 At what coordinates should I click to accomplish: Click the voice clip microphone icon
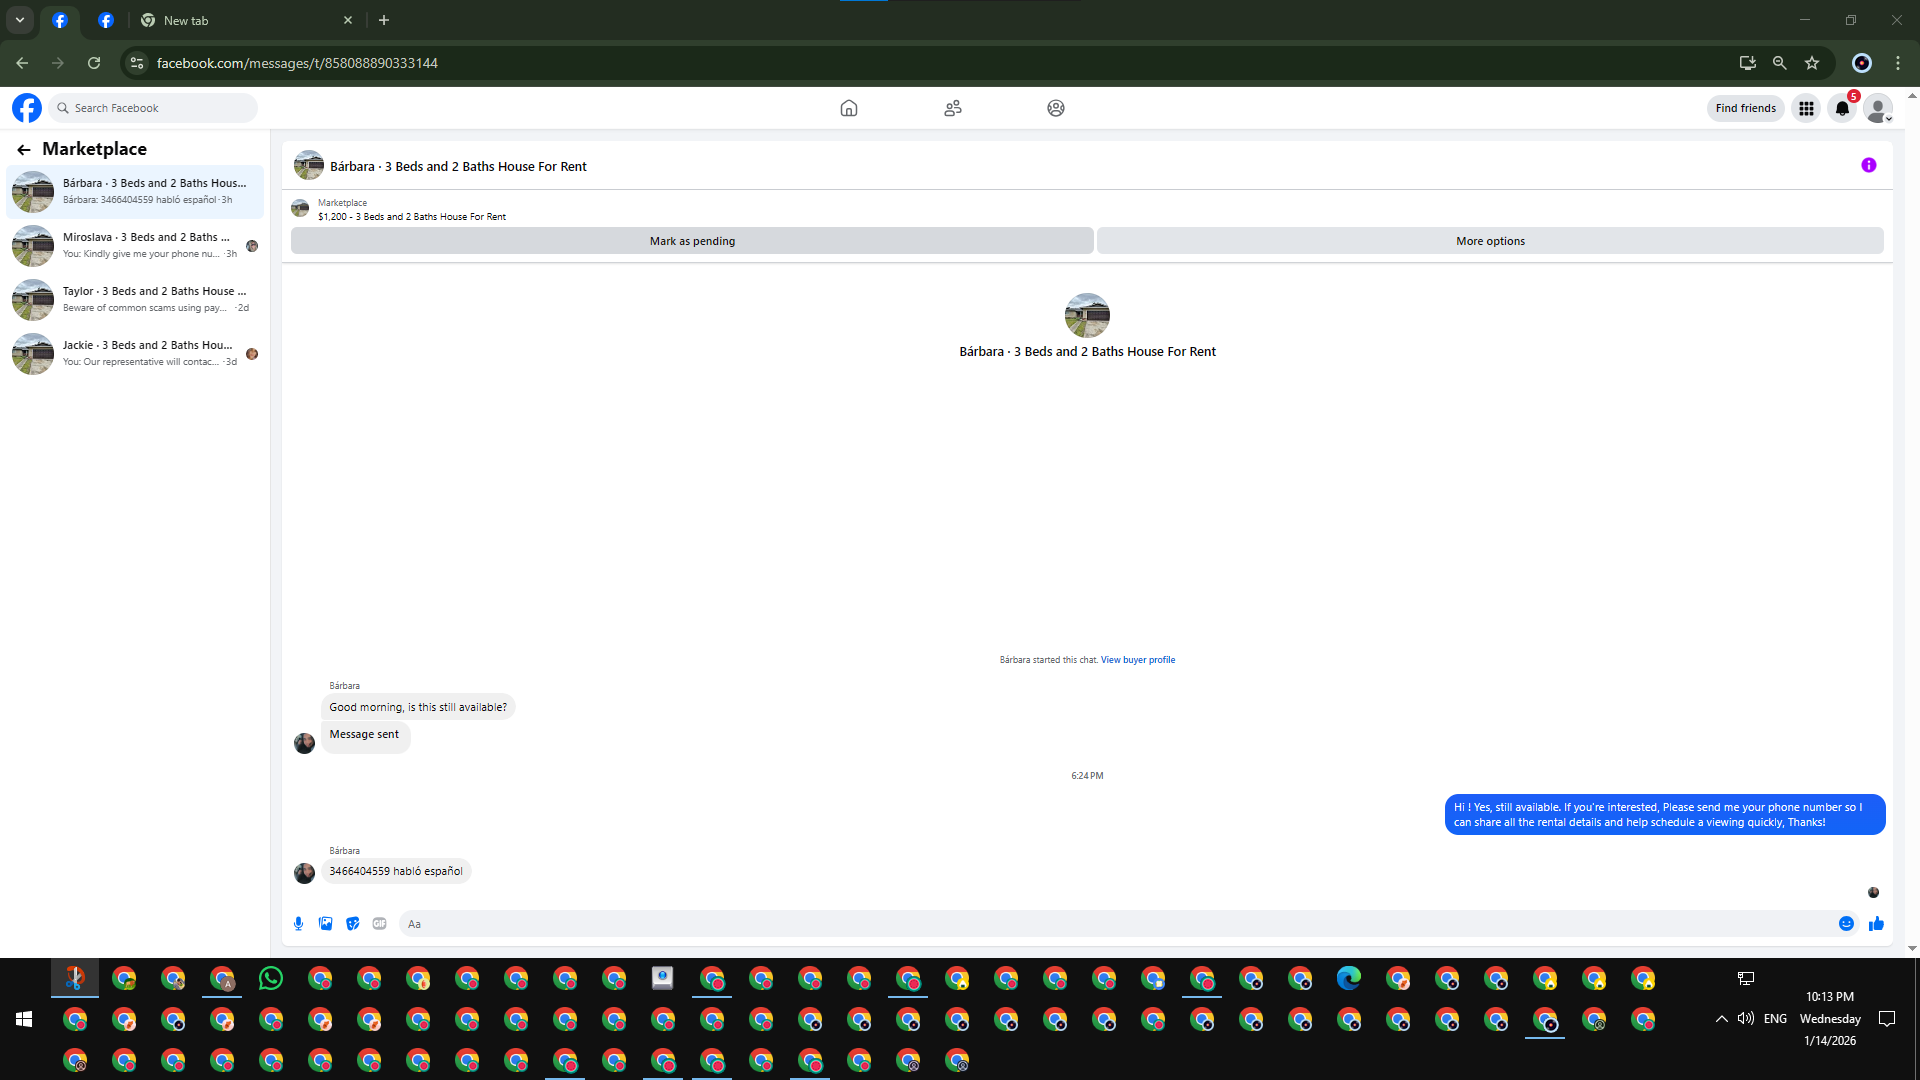298,924
